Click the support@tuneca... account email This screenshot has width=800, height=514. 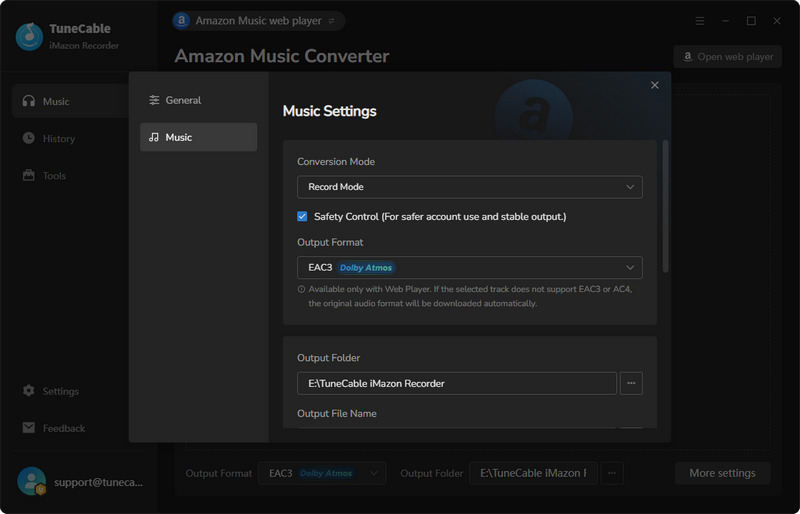pos(98,482)
